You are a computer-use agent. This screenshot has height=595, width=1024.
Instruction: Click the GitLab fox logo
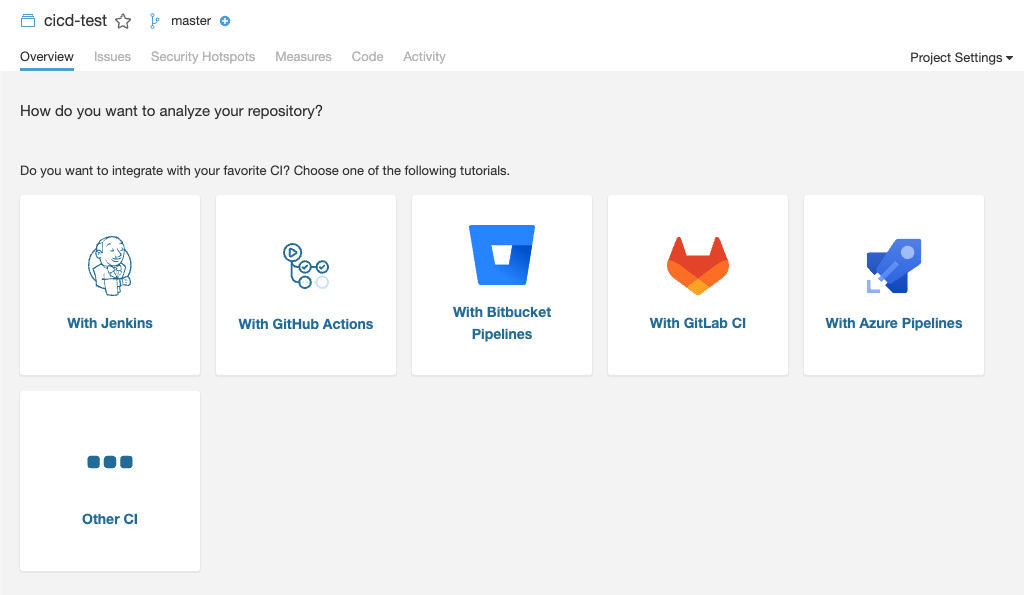click(697, 266)
